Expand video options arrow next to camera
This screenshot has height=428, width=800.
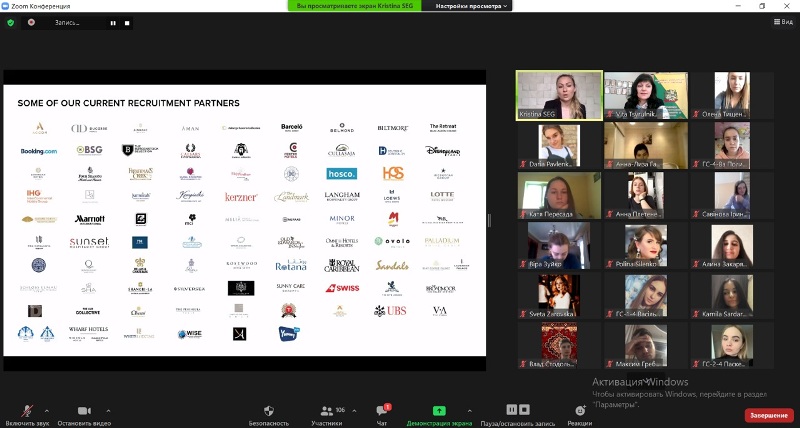[108, 411]
